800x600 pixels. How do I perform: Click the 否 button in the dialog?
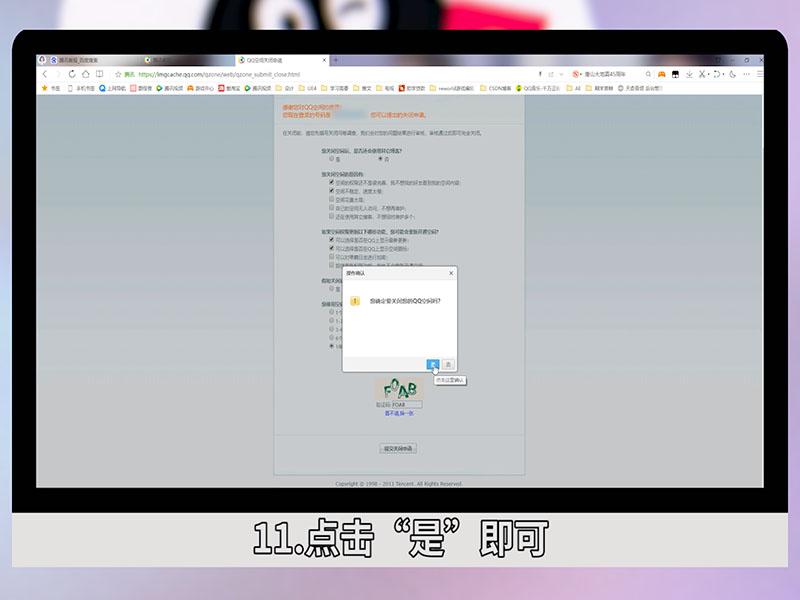(448, 364)
